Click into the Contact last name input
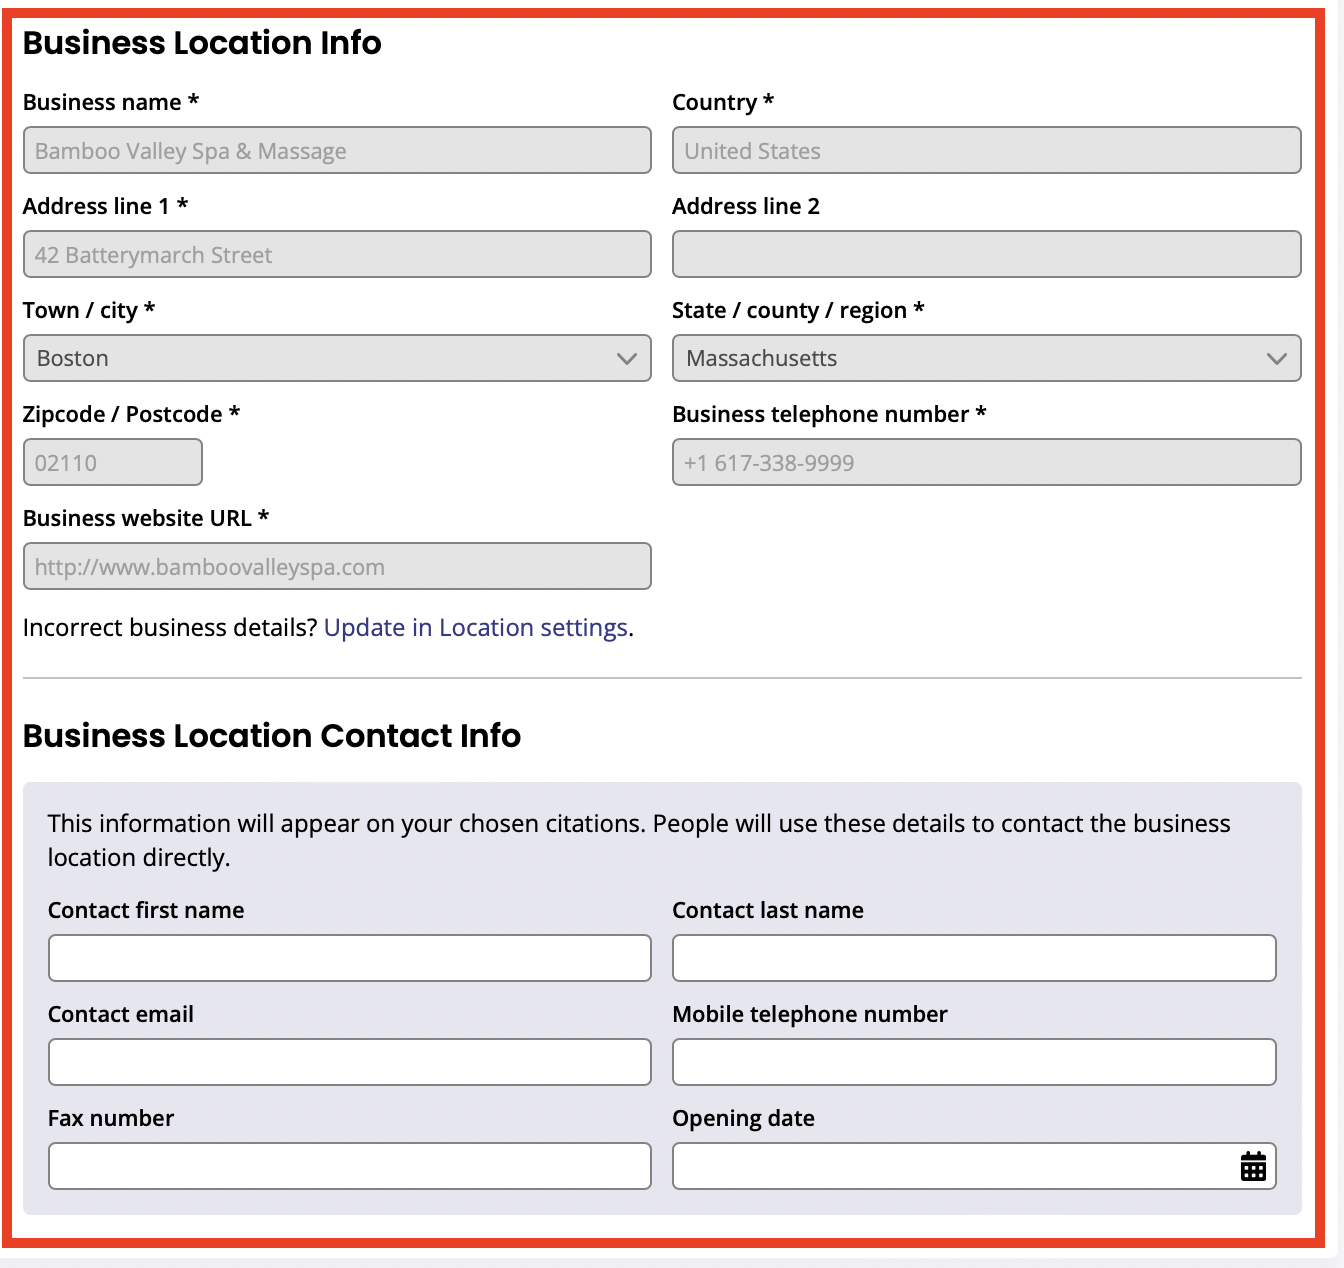This screenshot has height=1268, width=1344. pos(974,958)
